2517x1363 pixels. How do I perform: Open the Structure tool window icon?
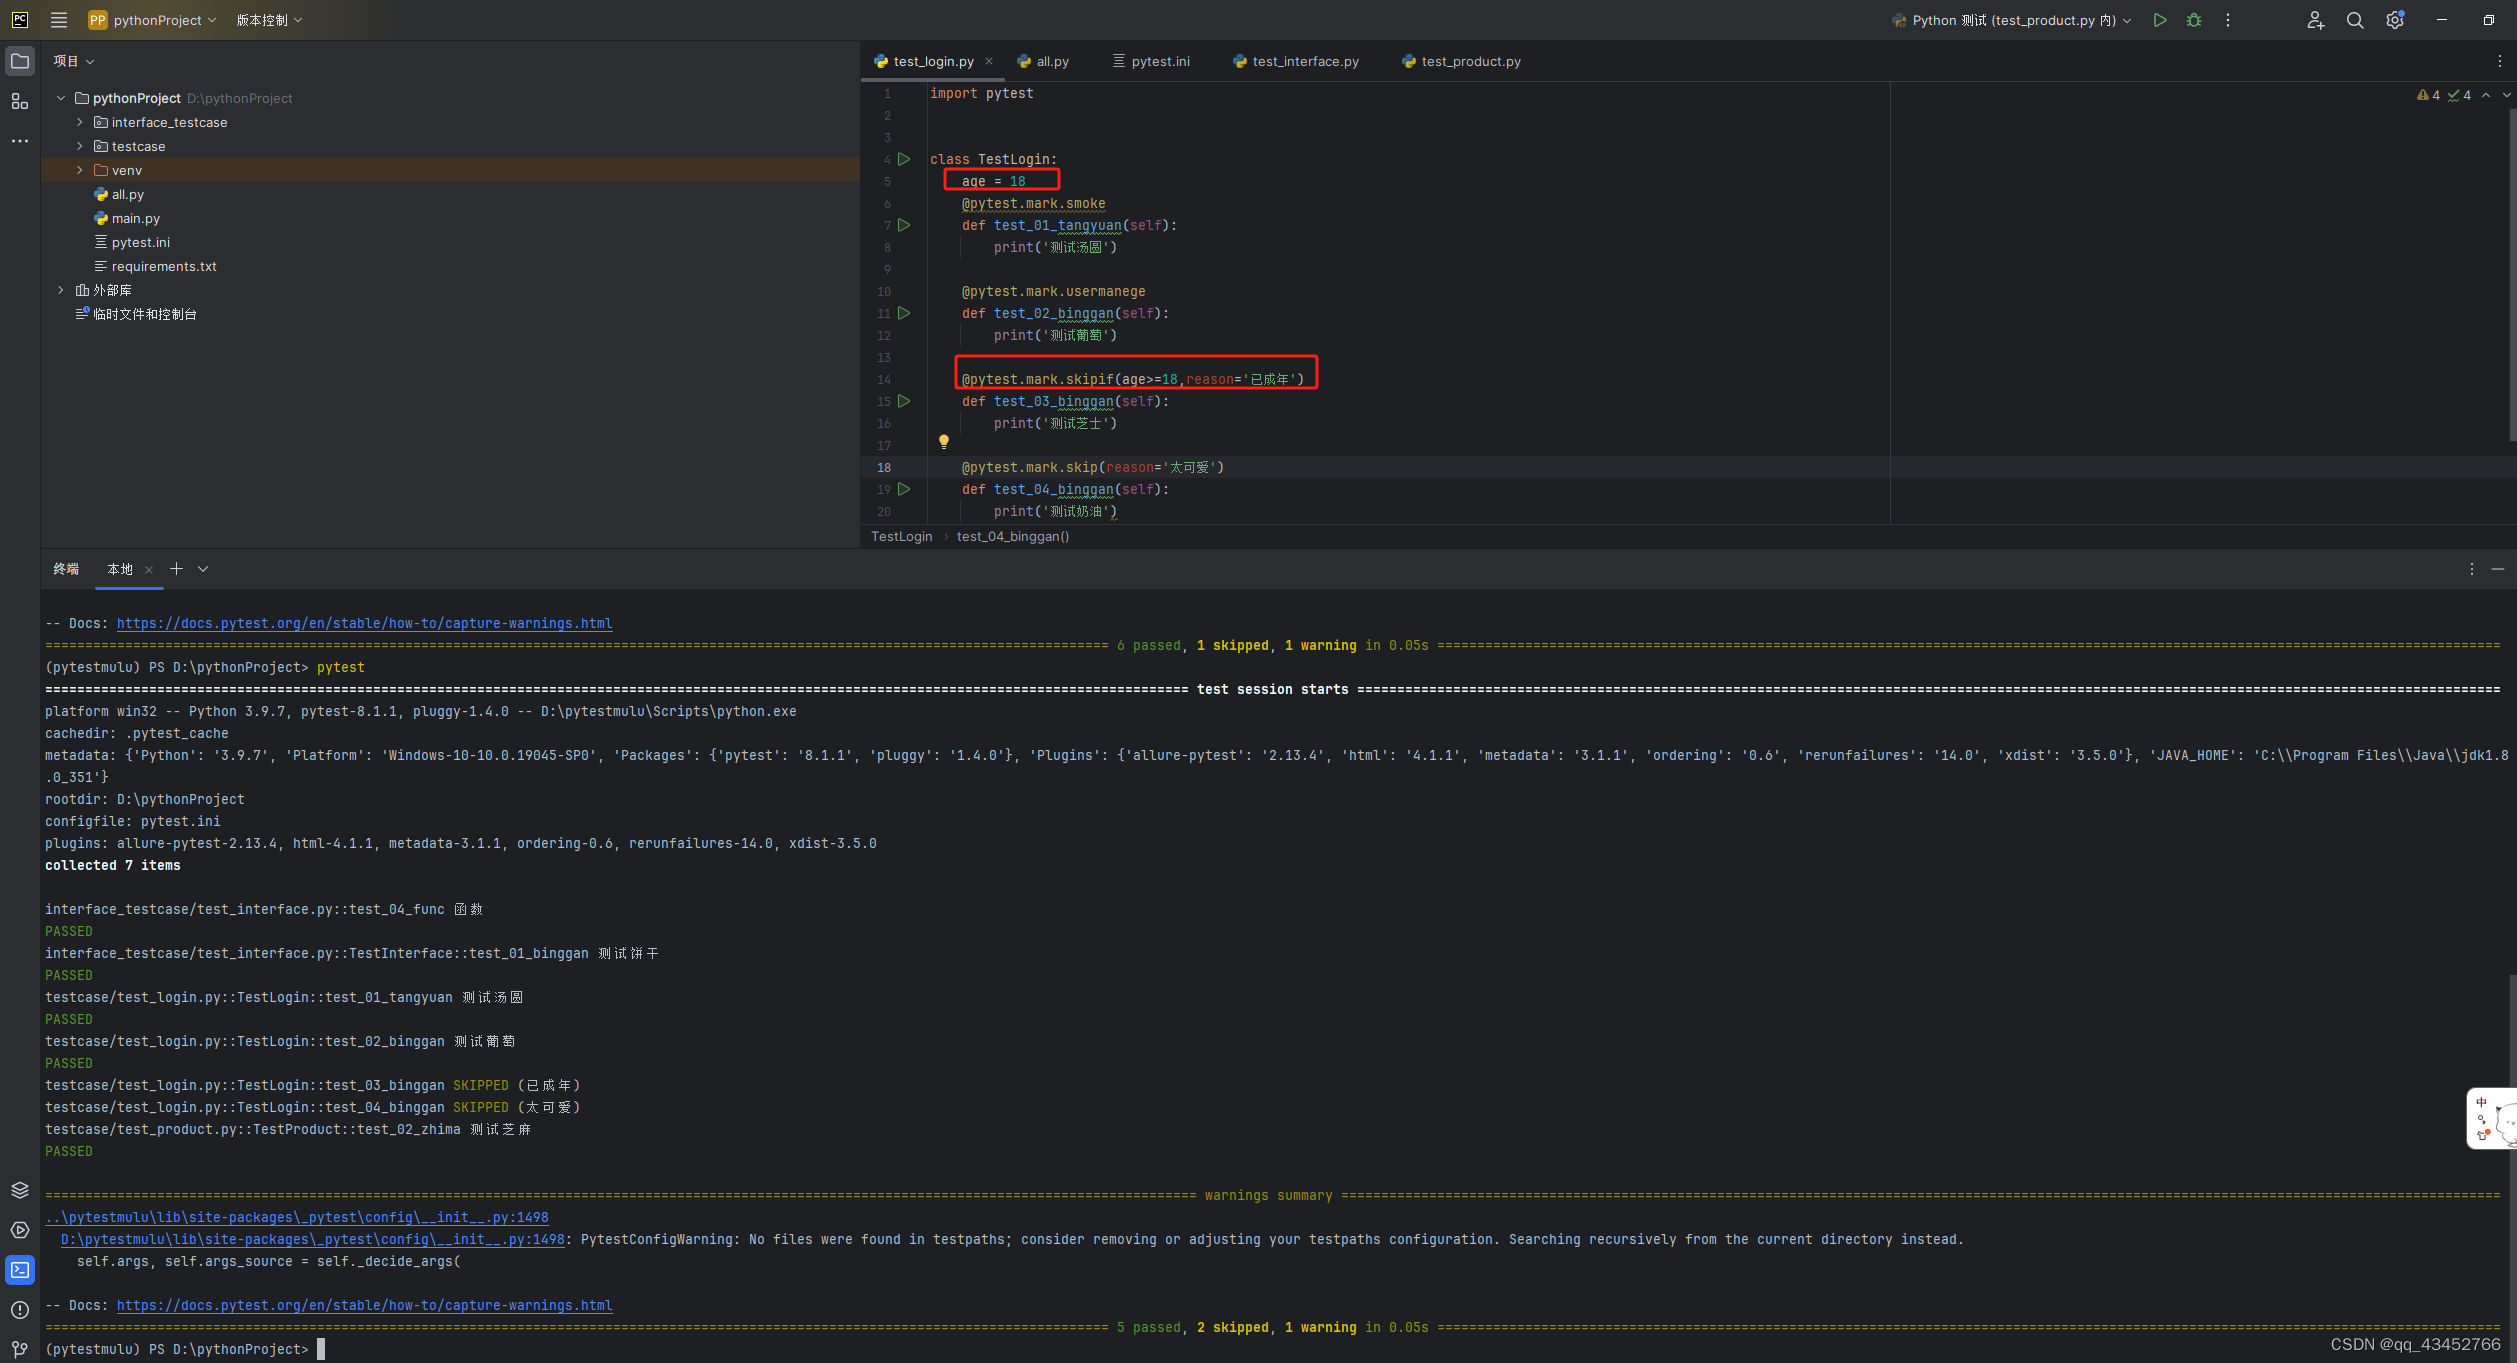[19, 101]
